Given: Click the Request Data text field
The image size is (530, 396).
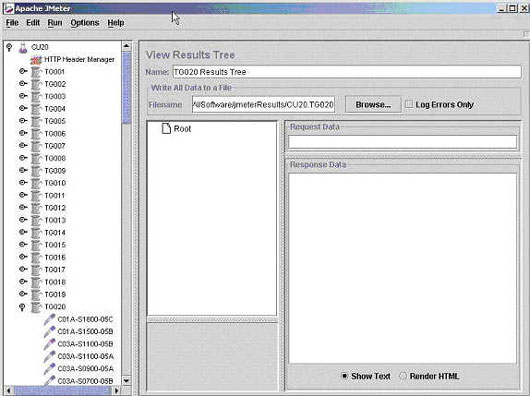Looking at the screenshot, I should [x=403, y=142].
